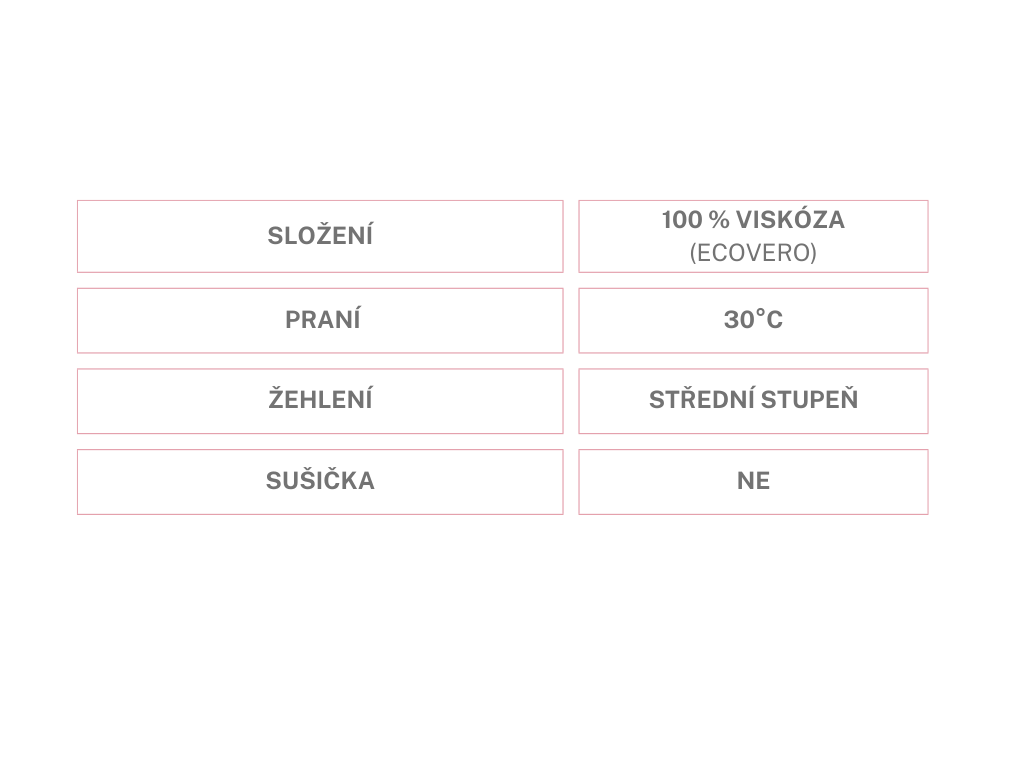The image size is (1024, 768).
Task: Select the box containing NE
Action: [x=753, y=482]
